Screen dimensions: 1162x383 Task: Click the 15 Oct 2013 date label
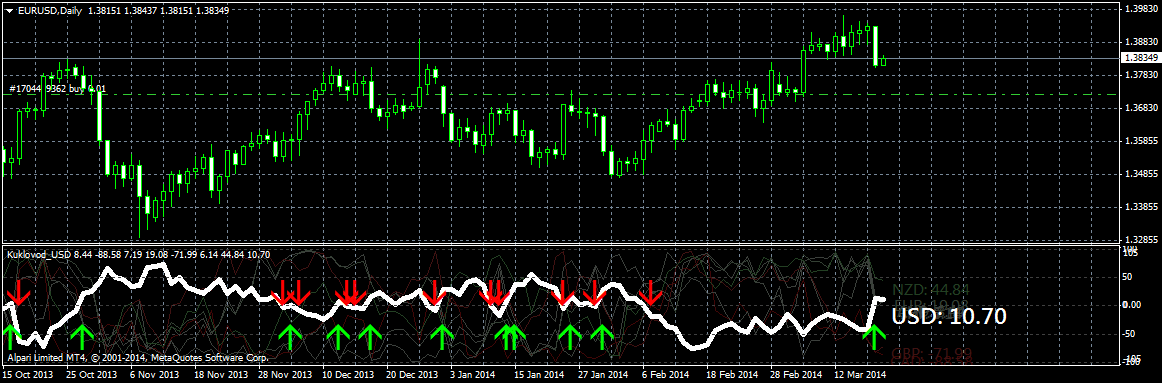click(x=27, y=375)
